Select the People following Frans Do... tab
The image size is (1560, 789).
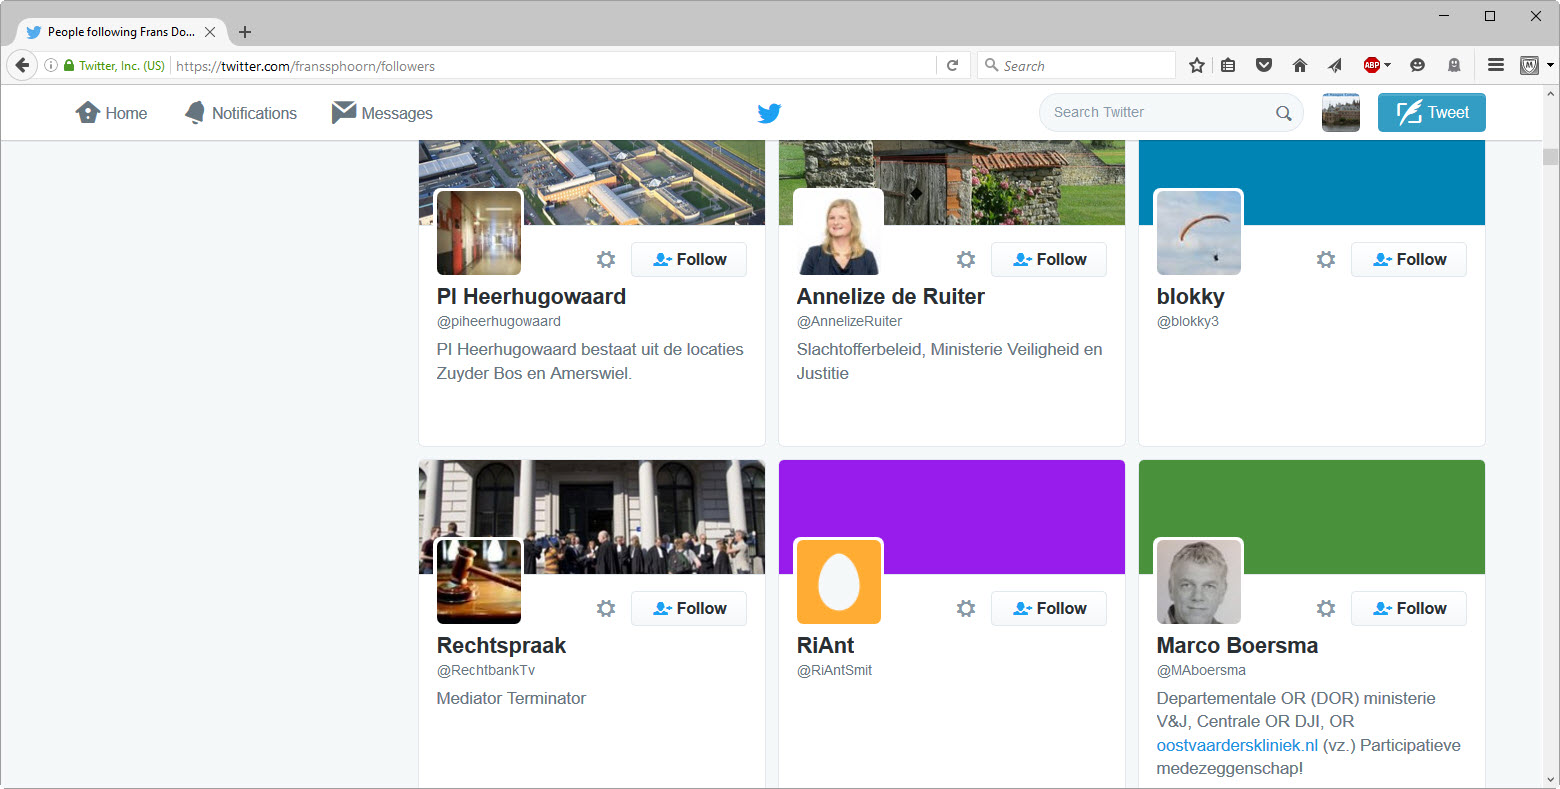121,32
